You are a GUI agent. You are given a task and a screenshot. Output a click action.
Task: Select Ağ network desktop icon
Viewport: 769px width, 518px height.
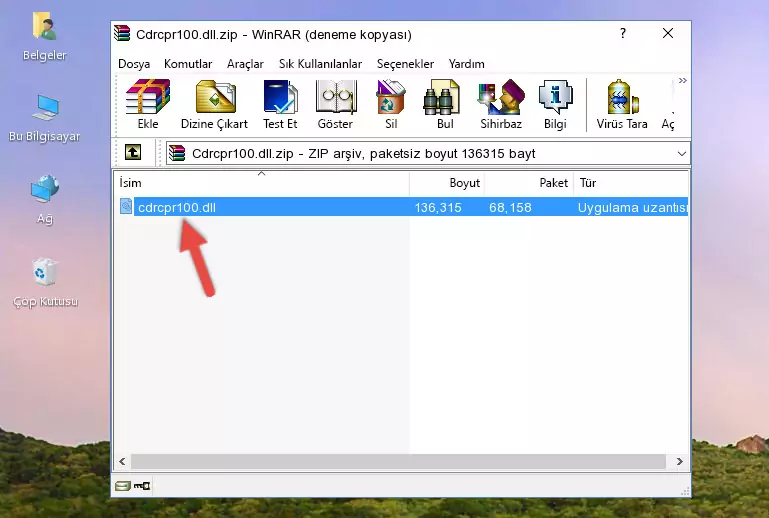(x=45, y=200)
